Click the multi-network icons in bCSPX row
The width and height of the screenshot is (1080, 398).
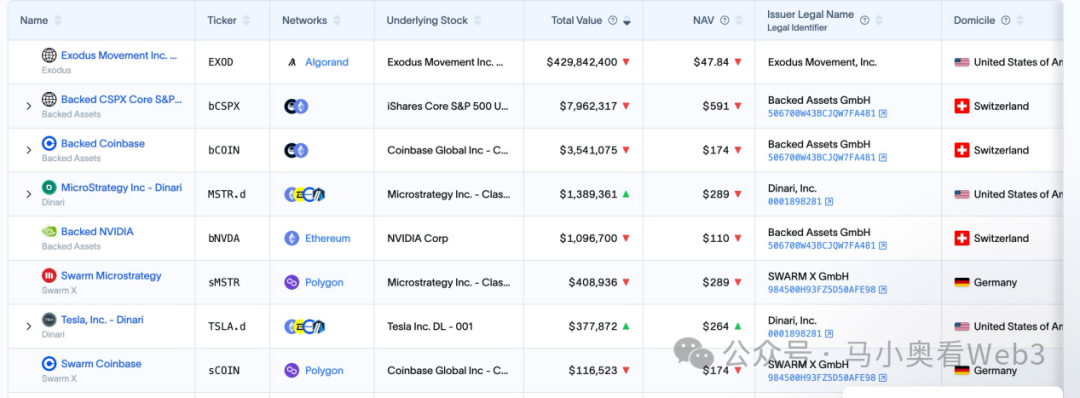click(296, 106)
